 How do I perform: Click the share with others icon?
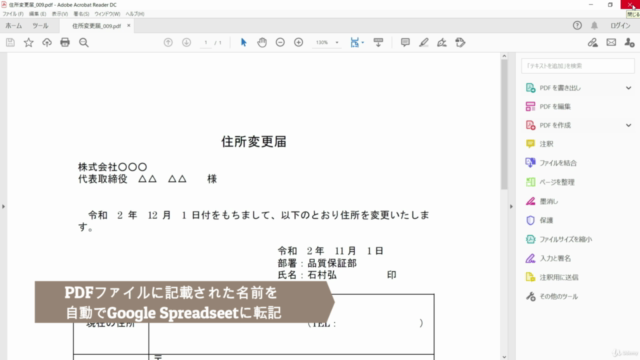pyautogui.click(x=629, y=42)
